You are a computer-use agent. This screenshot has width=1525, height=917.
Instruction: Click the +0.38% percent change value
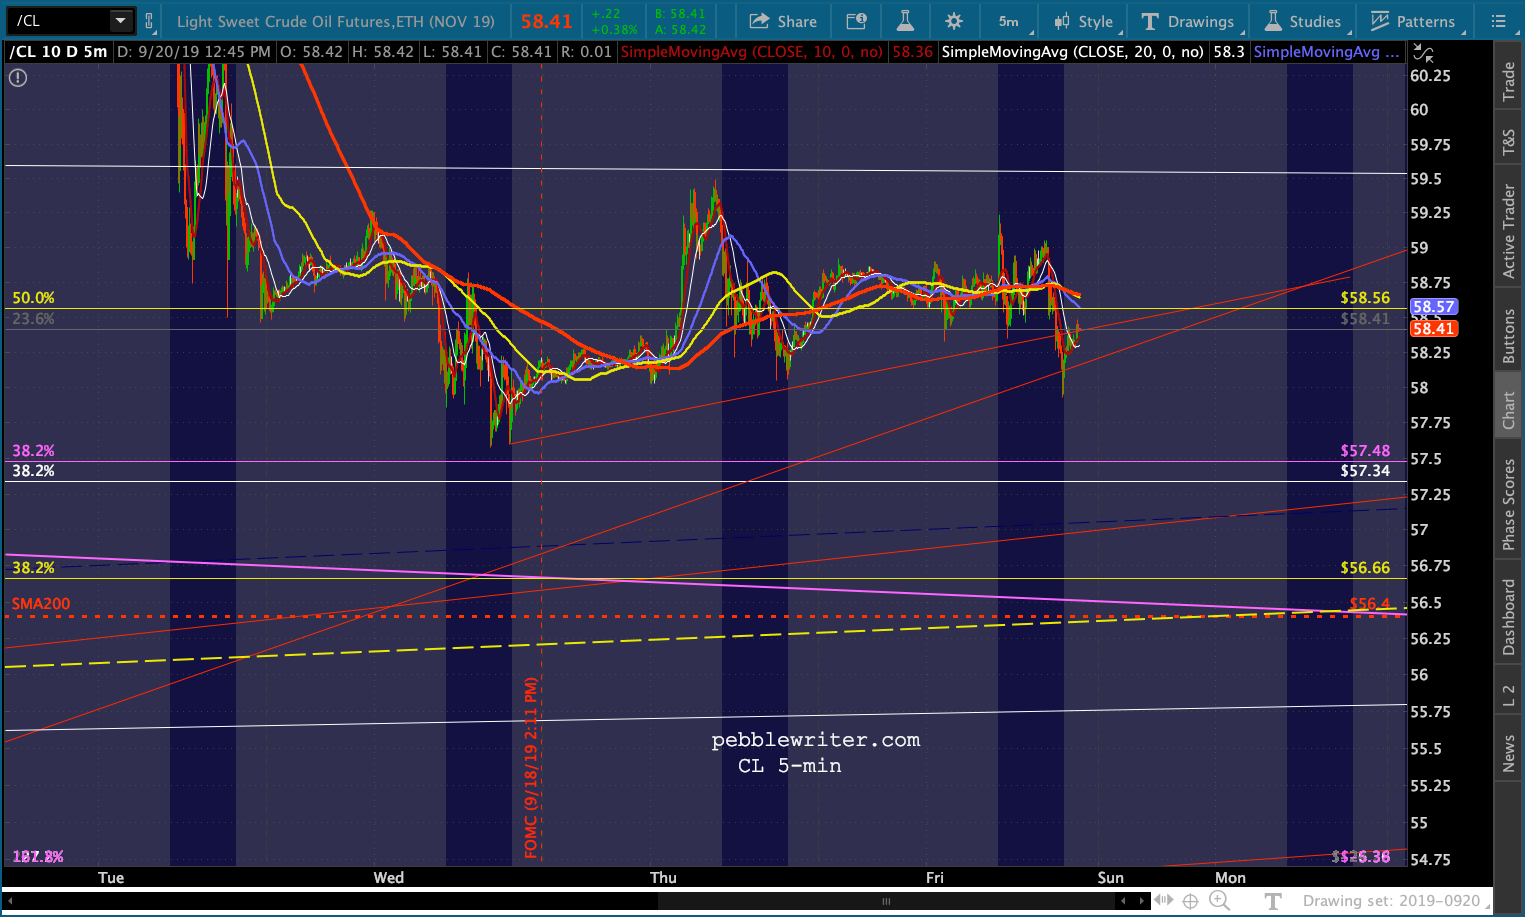tap(613, 29)
